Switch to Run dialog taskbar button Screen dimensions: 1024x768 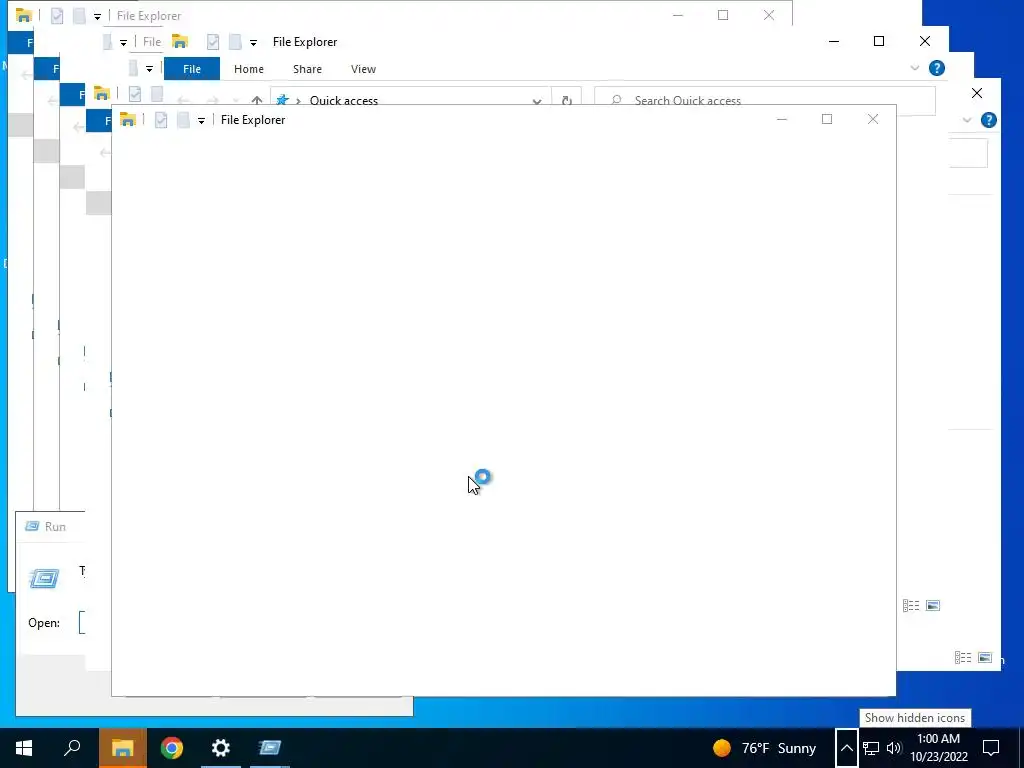point(269,748)
